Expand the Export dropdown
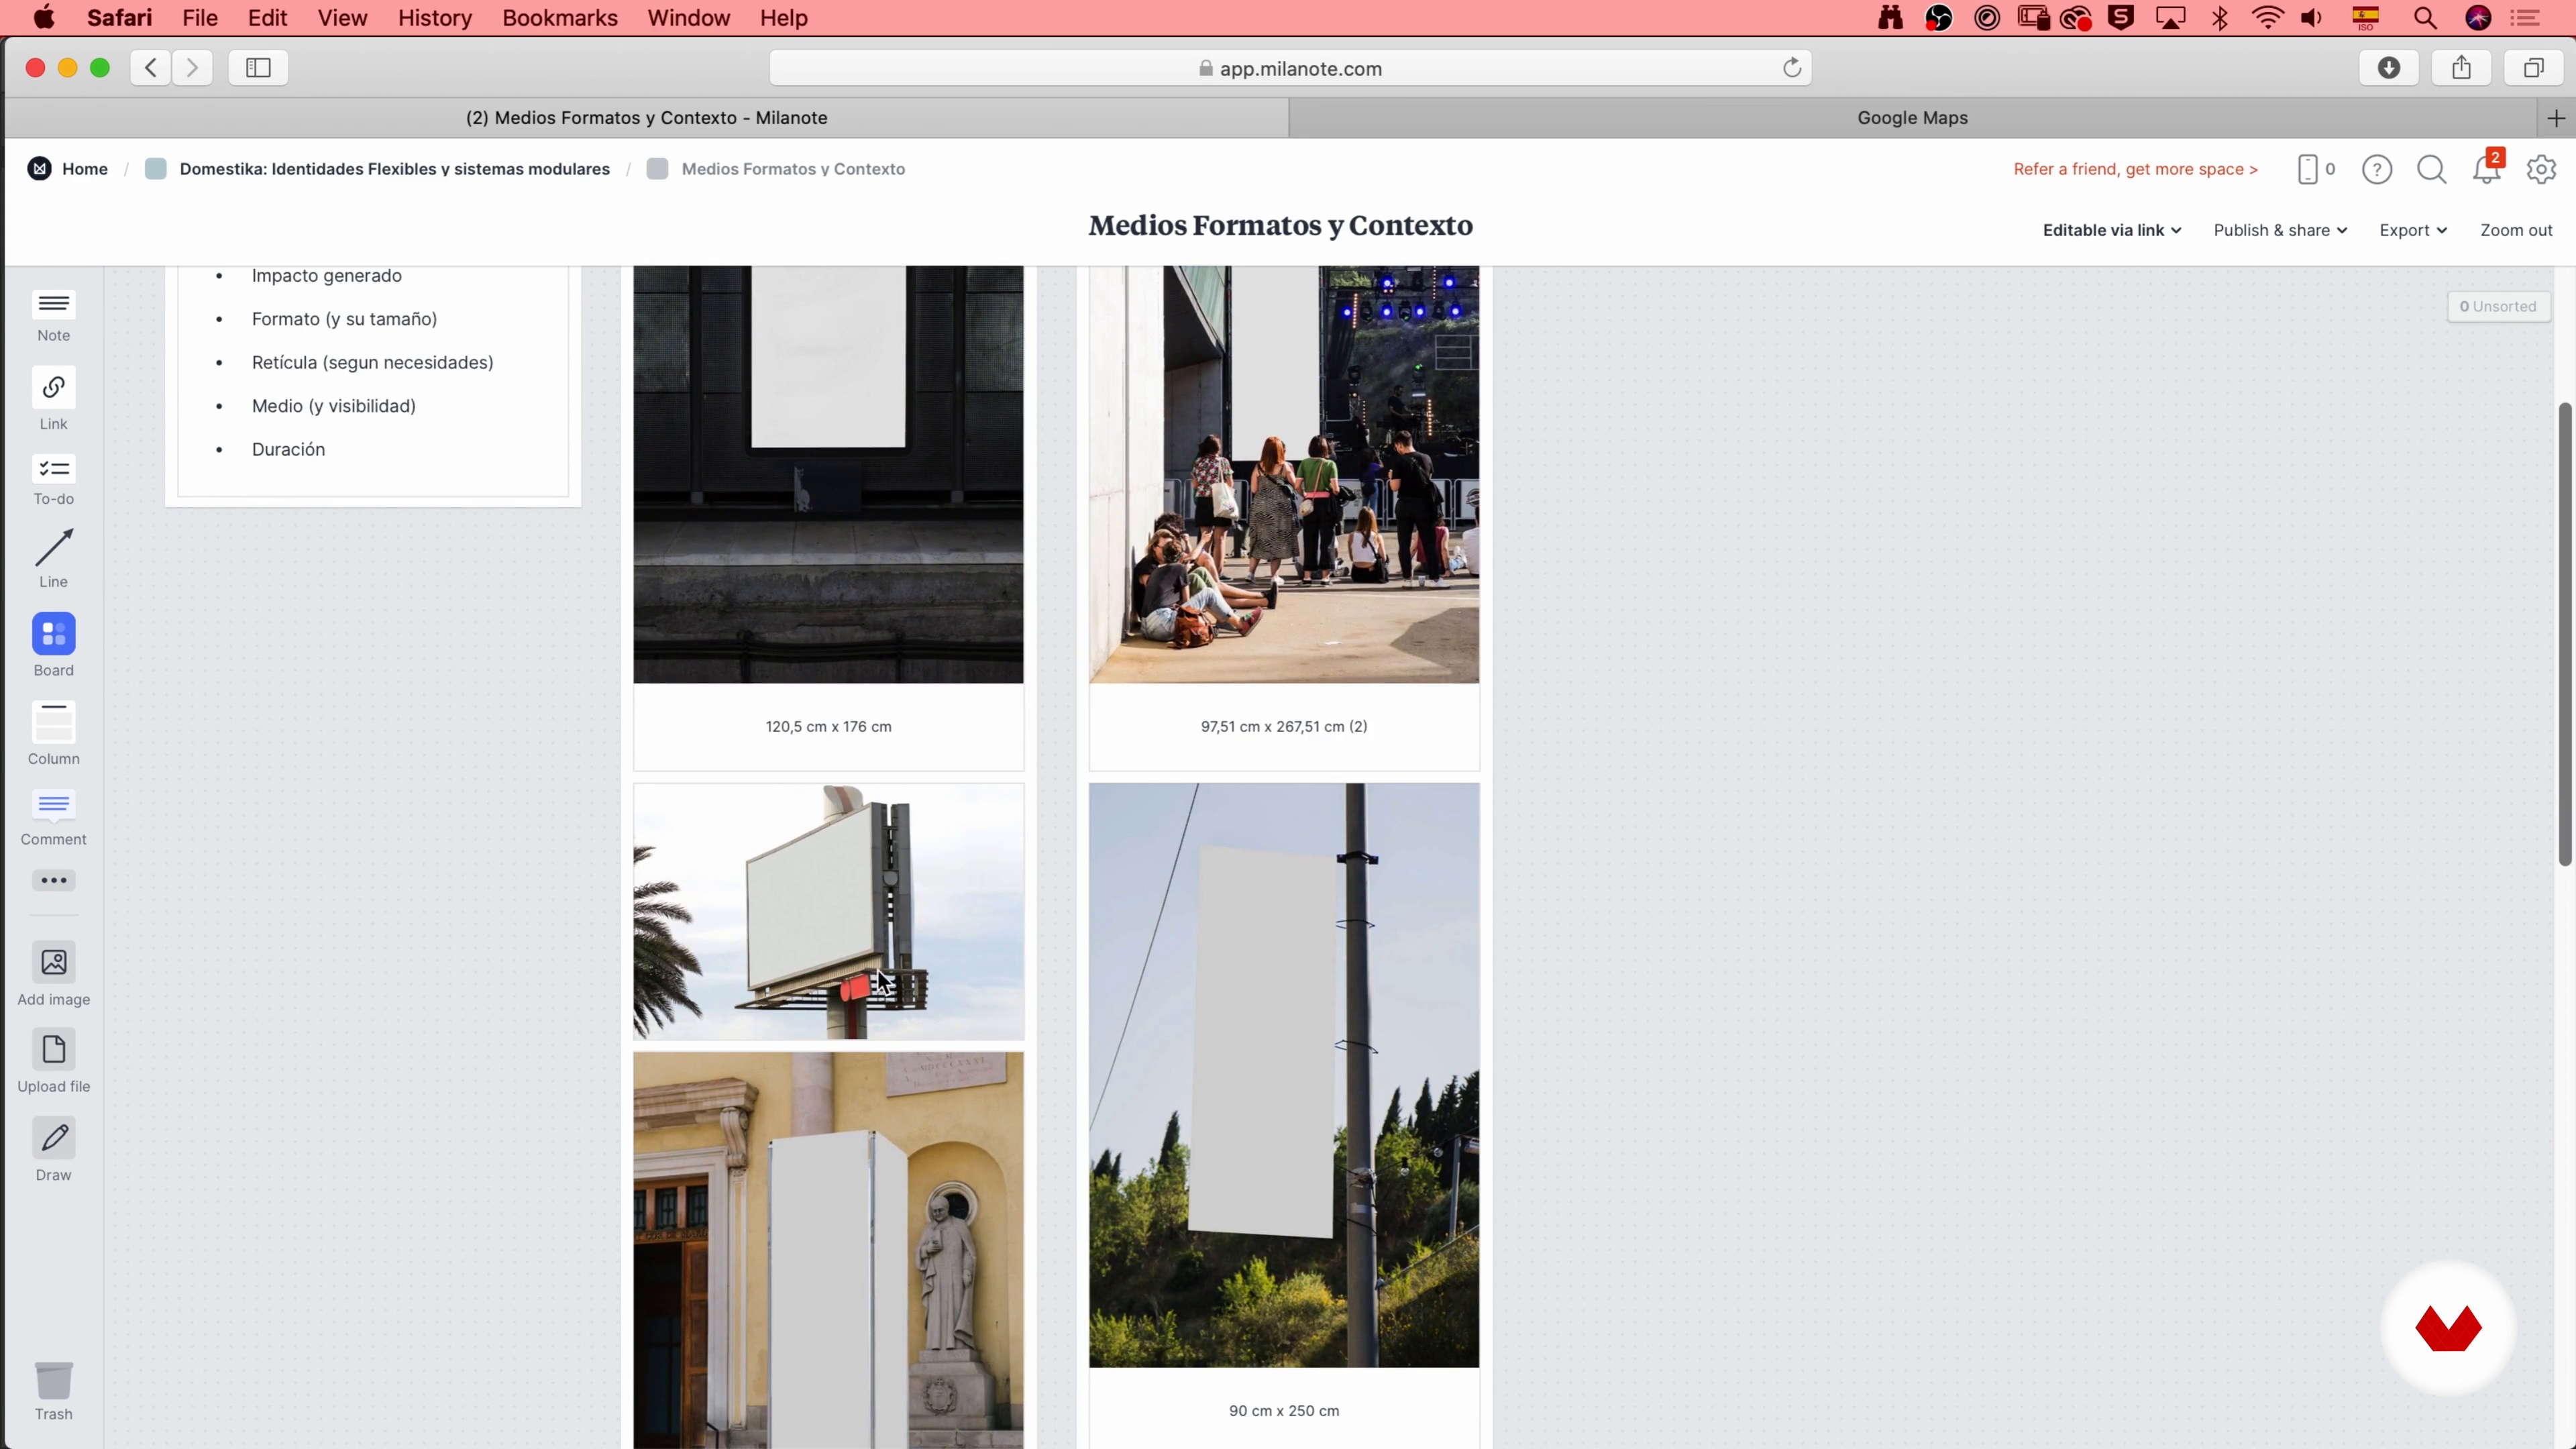Viewport: 2576px width, 1449px height. tap(2412, 230)
